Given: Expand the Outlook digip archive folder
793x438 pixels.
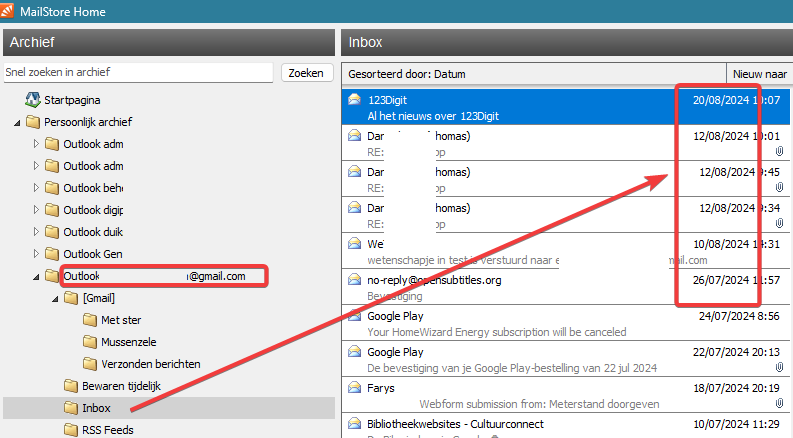Looking at the screenshot, I should tap(37, 210).
